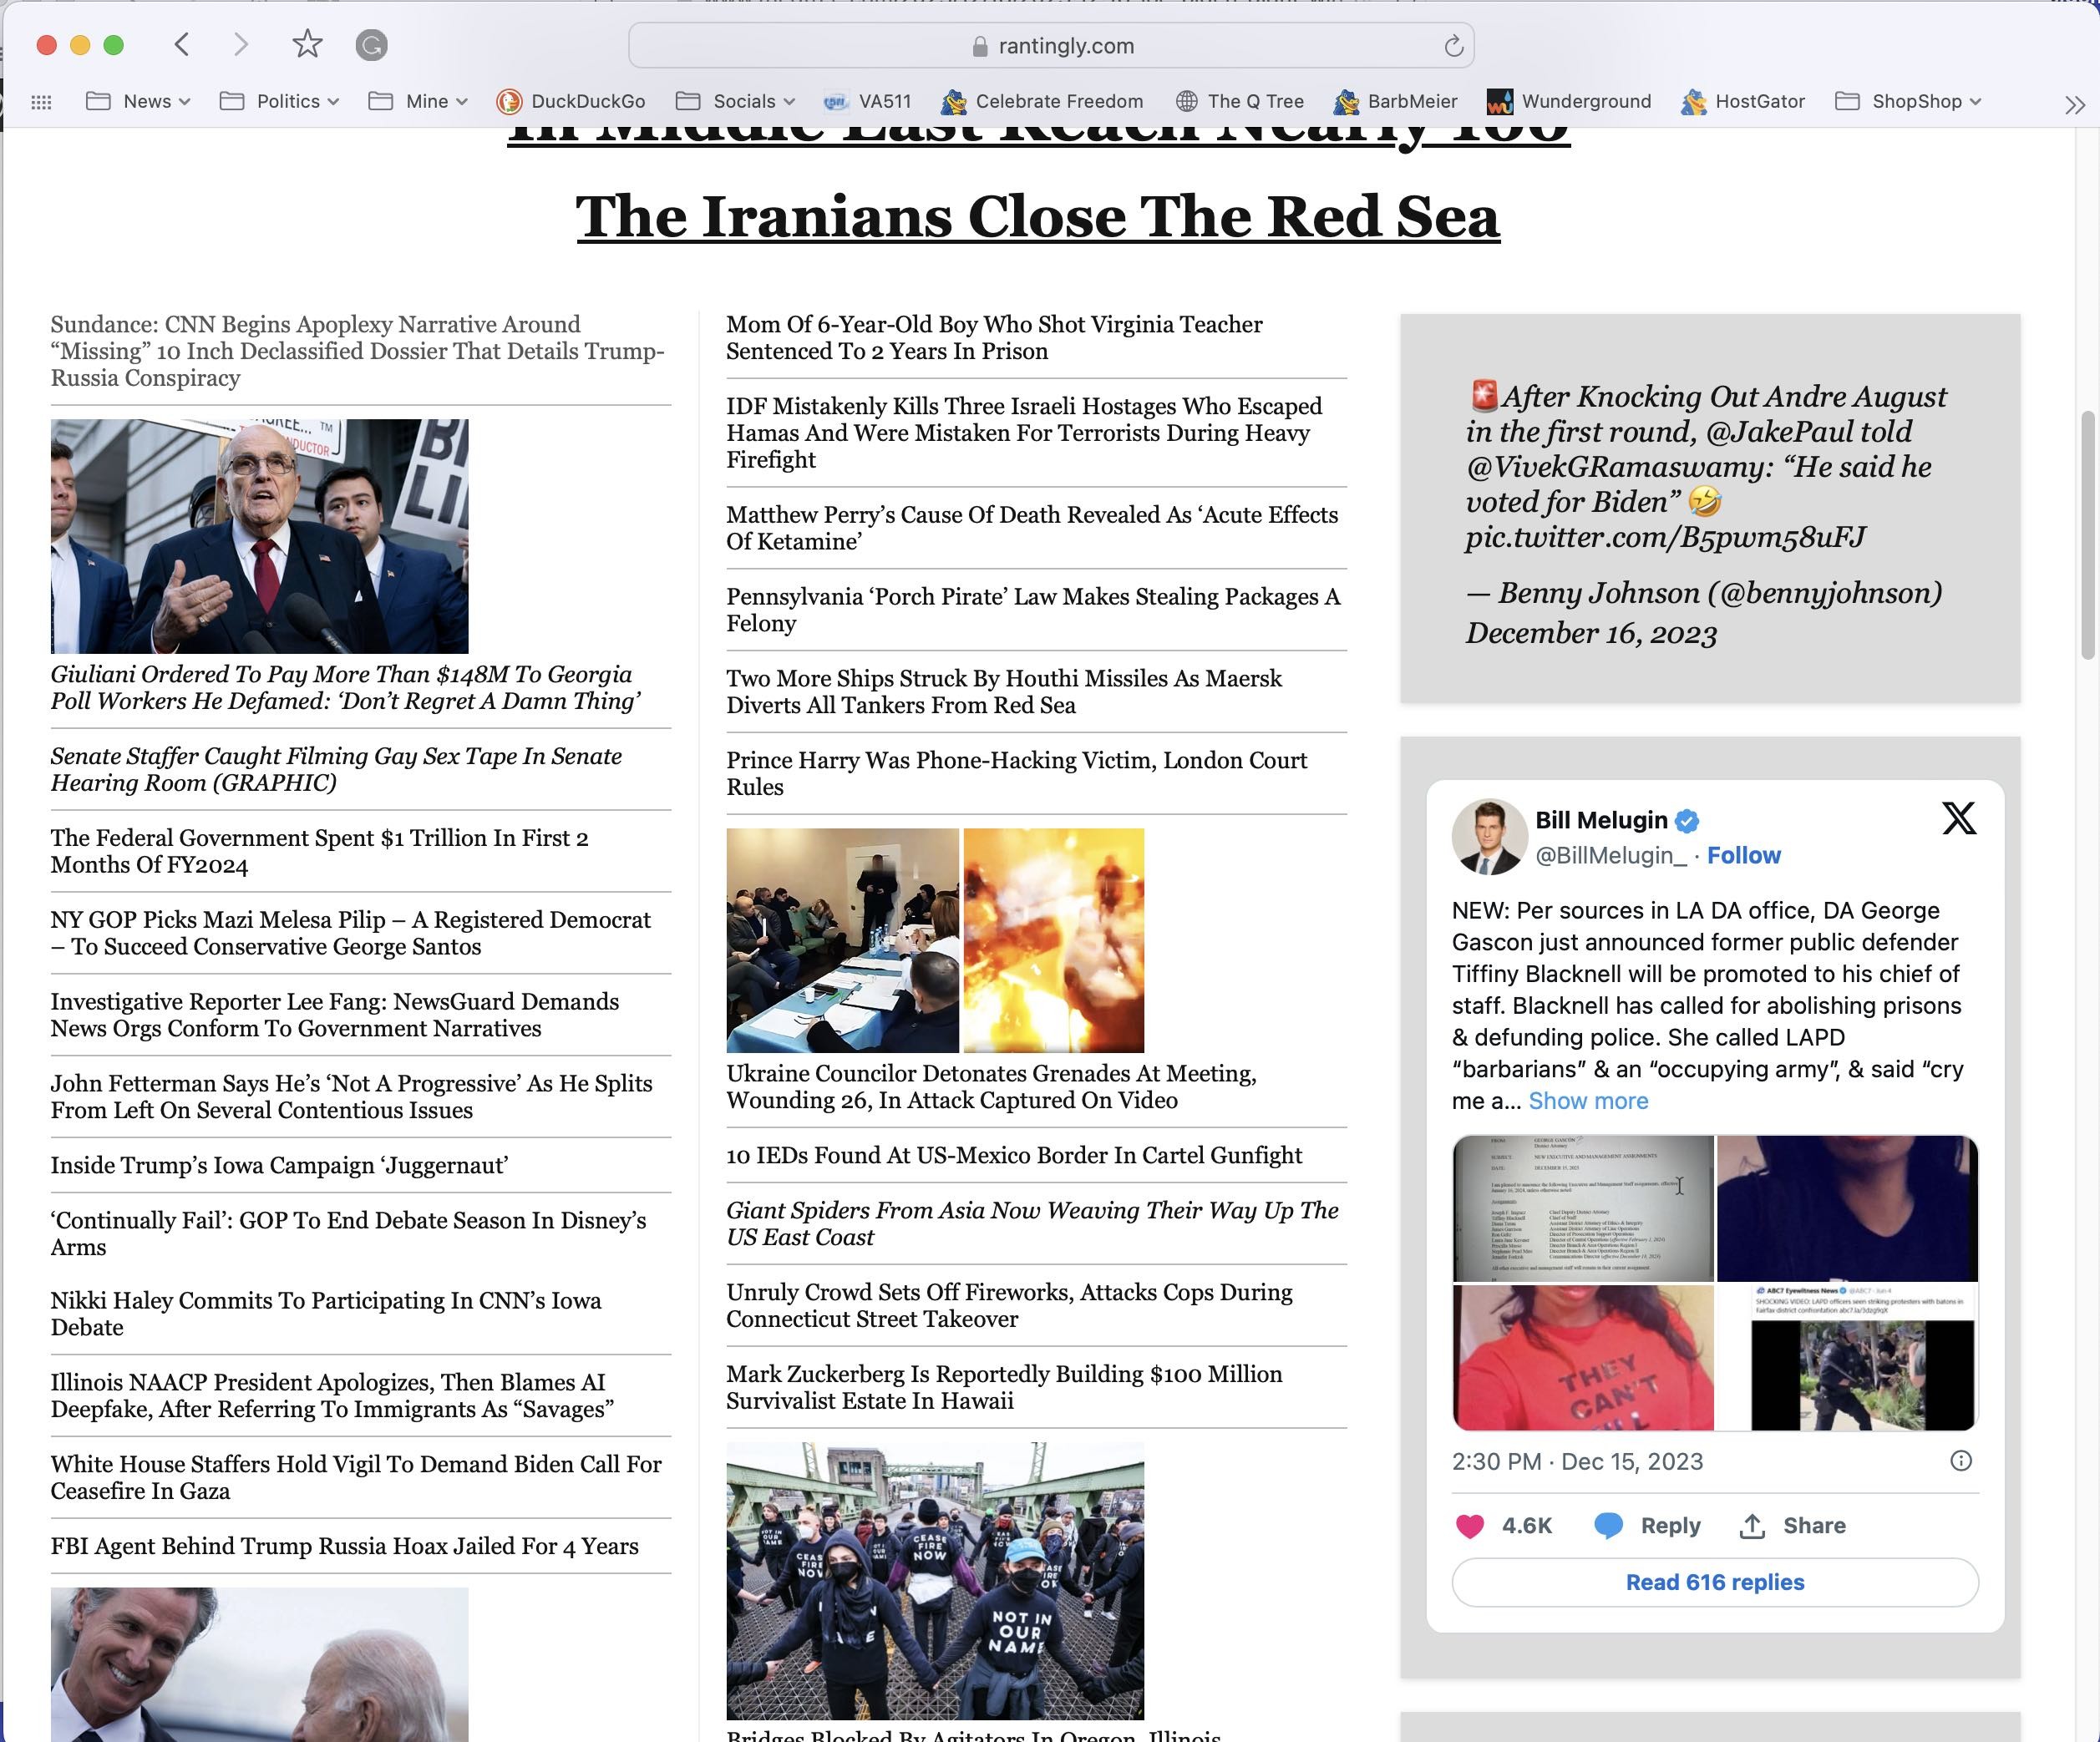The height and width of the screenshot is (1742, 2100).
Task: Expand the Socials bookmarks folder
Action: click(x=735, y=101)
